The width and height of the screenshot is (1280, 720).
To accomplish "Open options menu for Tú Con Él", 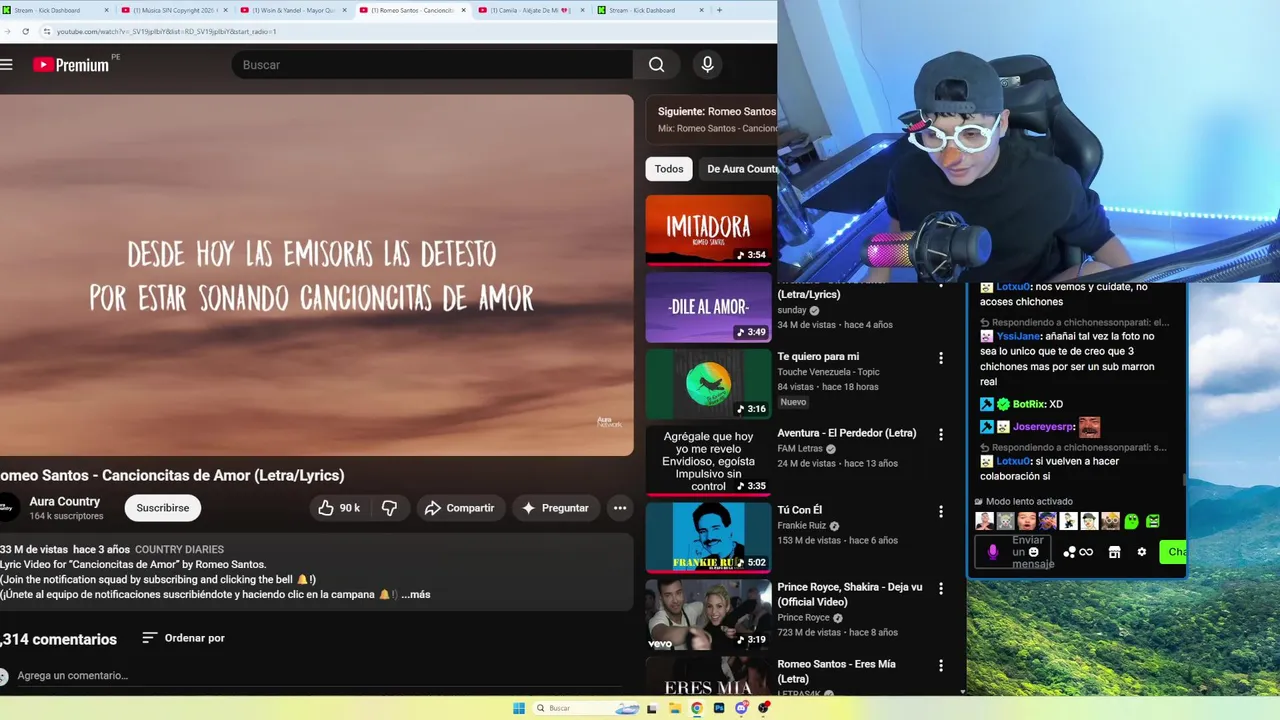I will [940, 512].
